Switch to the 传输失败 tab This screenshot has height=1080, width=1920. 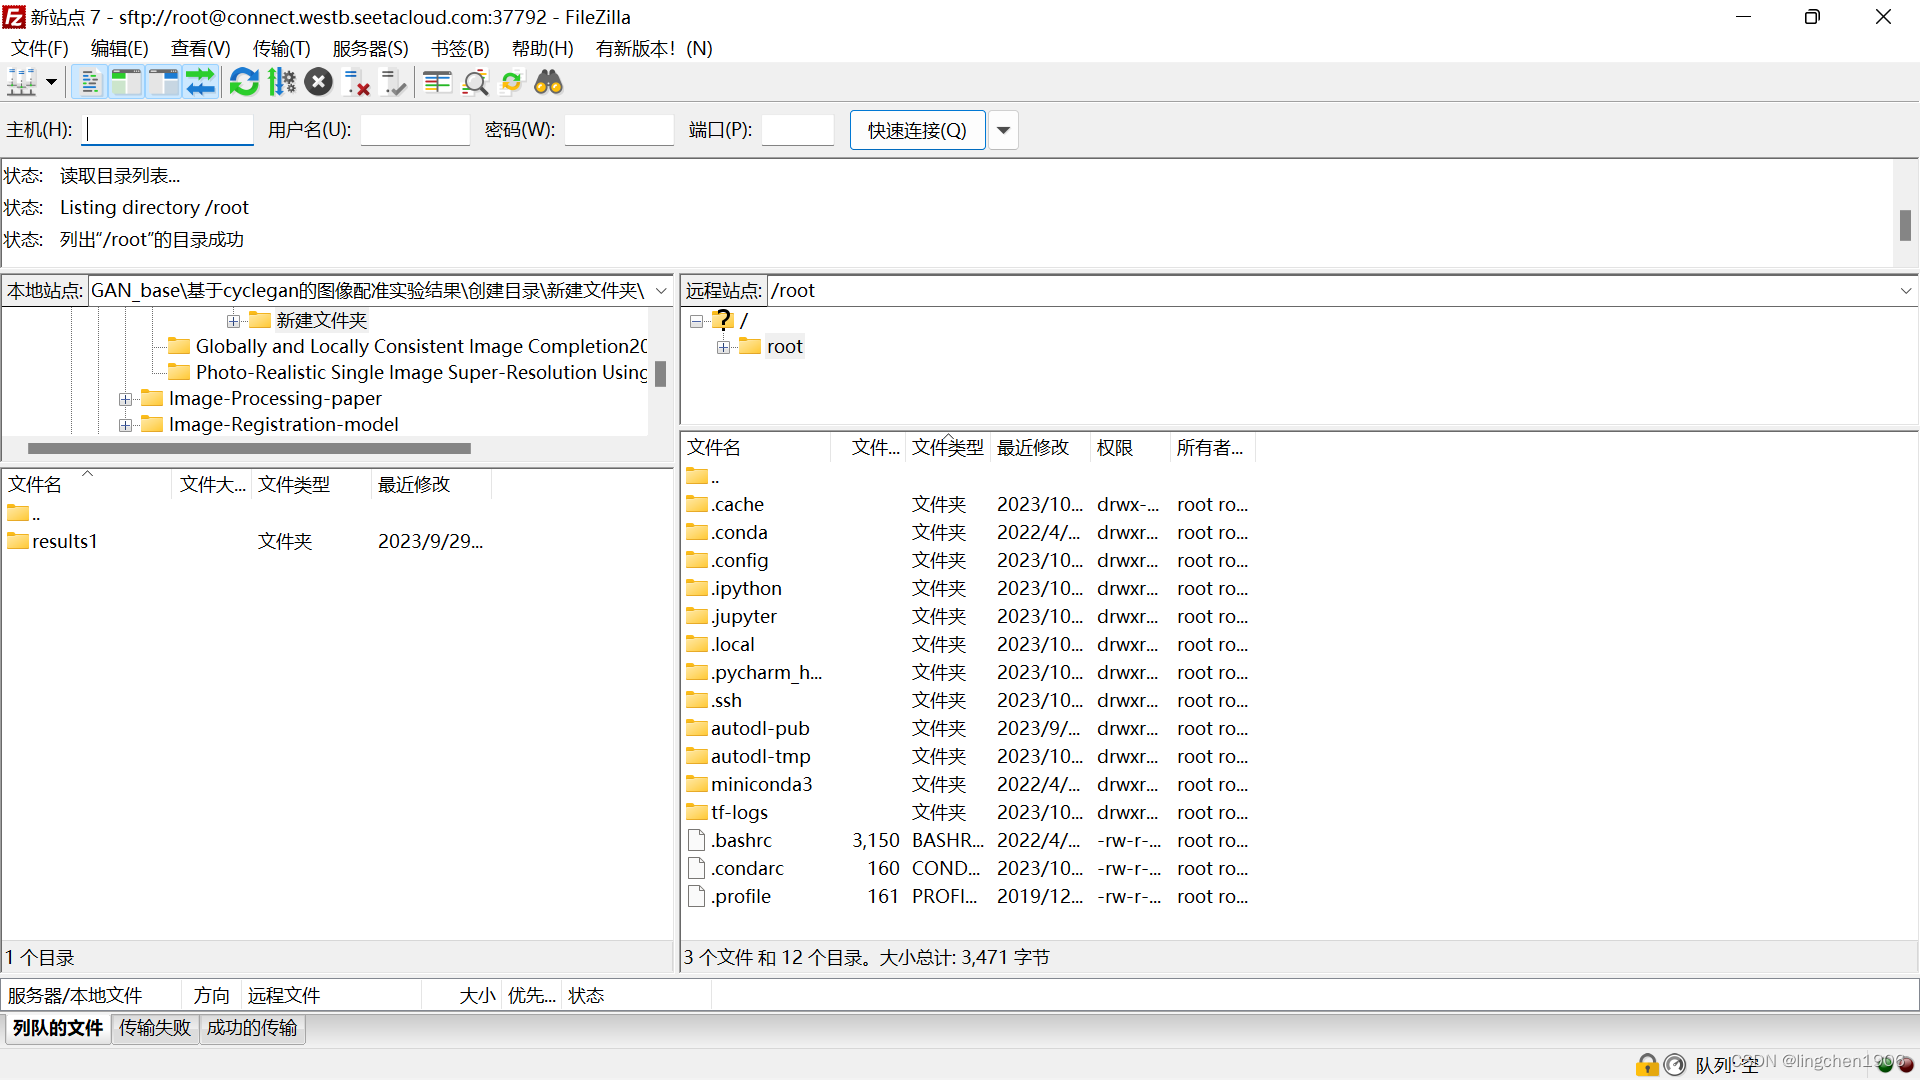[154, 1028]
